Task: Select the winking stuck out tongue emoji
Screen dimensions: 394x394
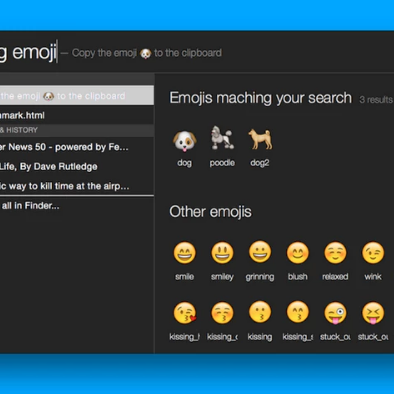Action: 335,313
